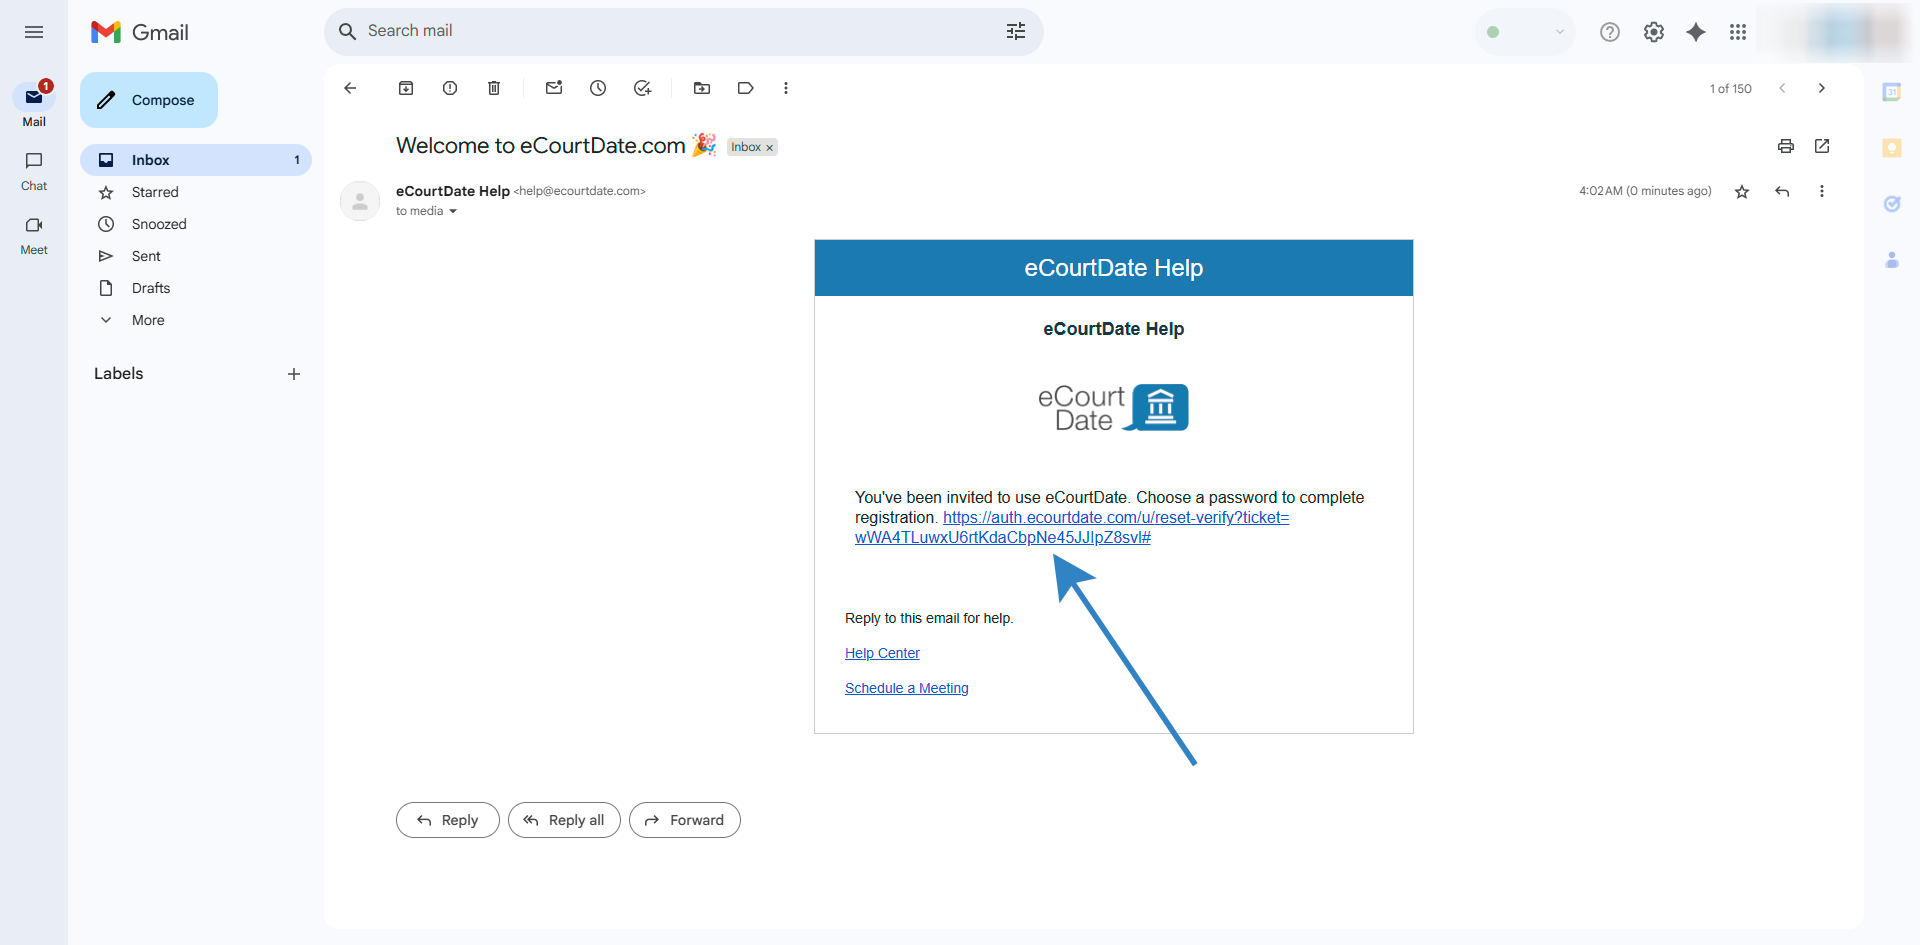Open Keep in side panel
This screenshot has height=945, width=1920.
coord(1892,148)
